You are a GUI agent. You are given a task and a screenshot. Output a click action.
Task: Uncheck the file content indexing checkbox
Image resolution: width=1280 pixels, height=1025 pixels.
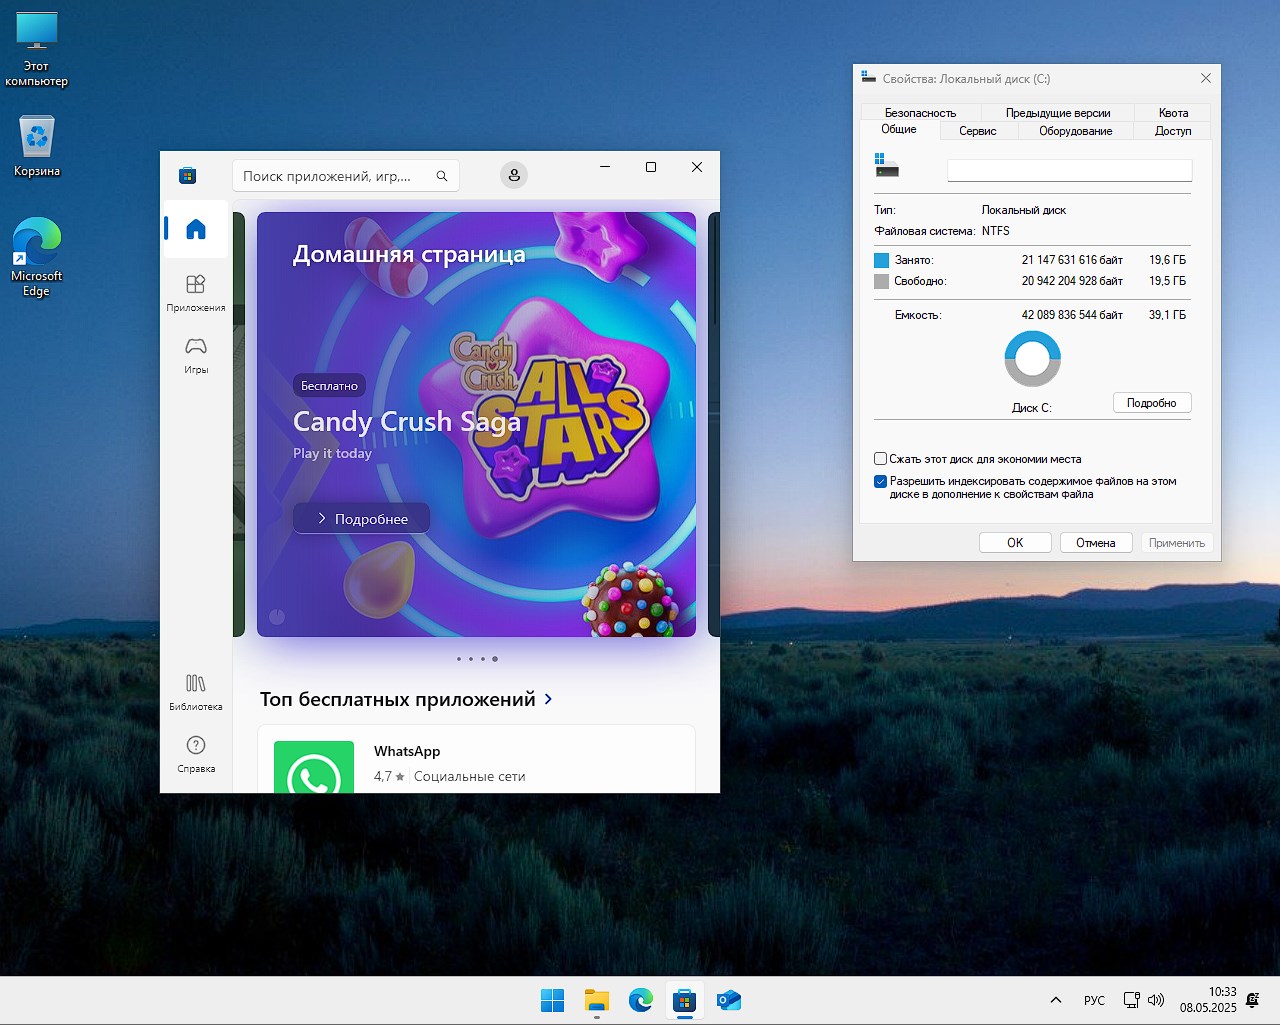pyautogui.click(x=881, y=481)
